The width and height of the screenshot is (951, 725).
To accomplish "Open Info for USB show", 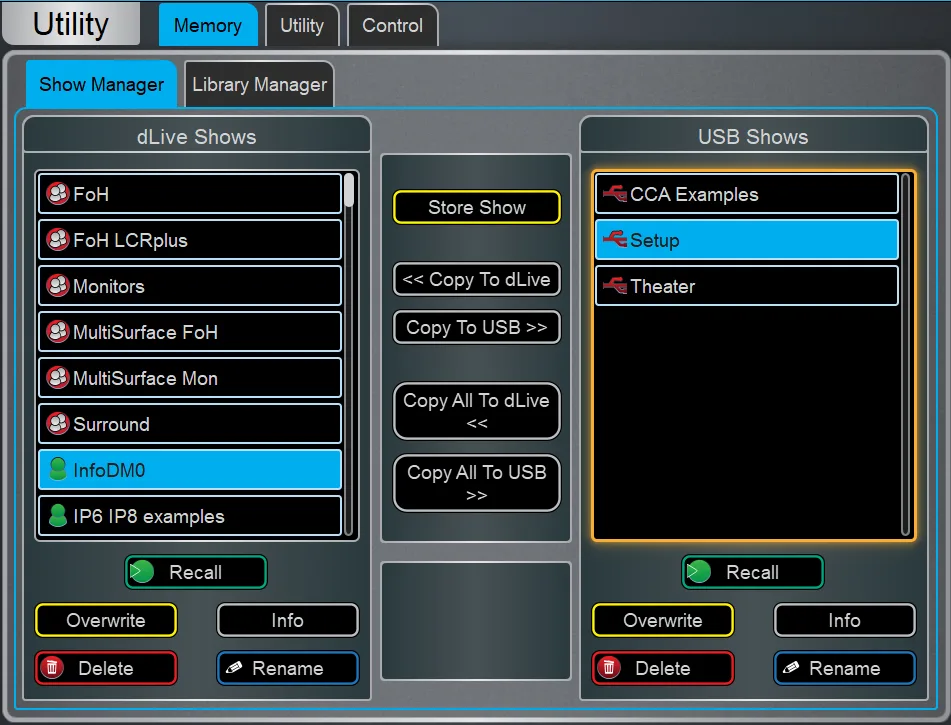I will point(844,620).
